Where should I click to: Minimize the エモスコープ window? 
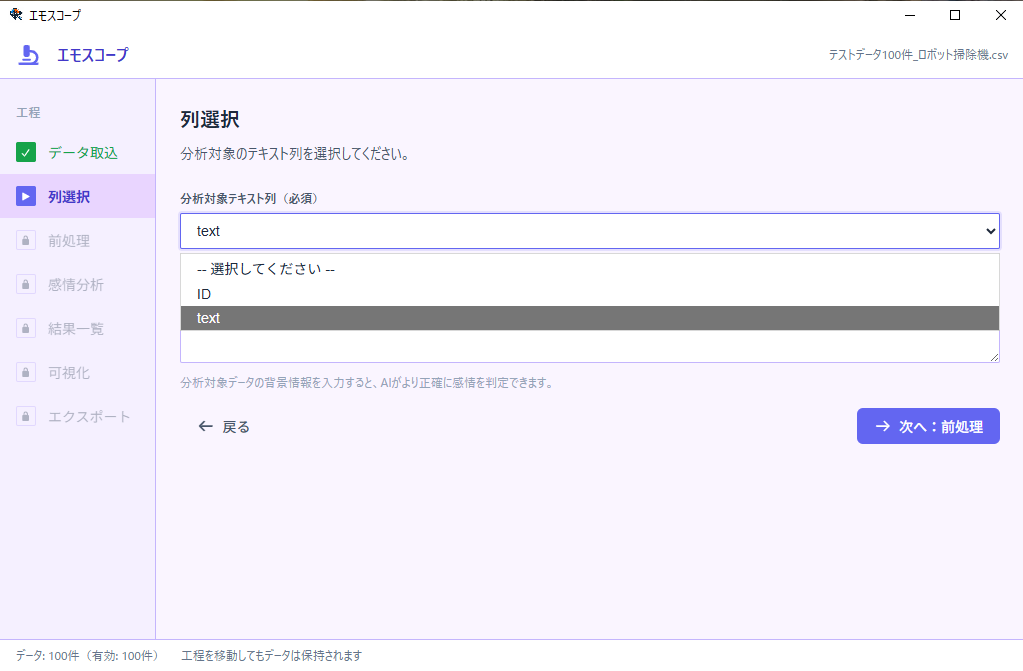909,15
